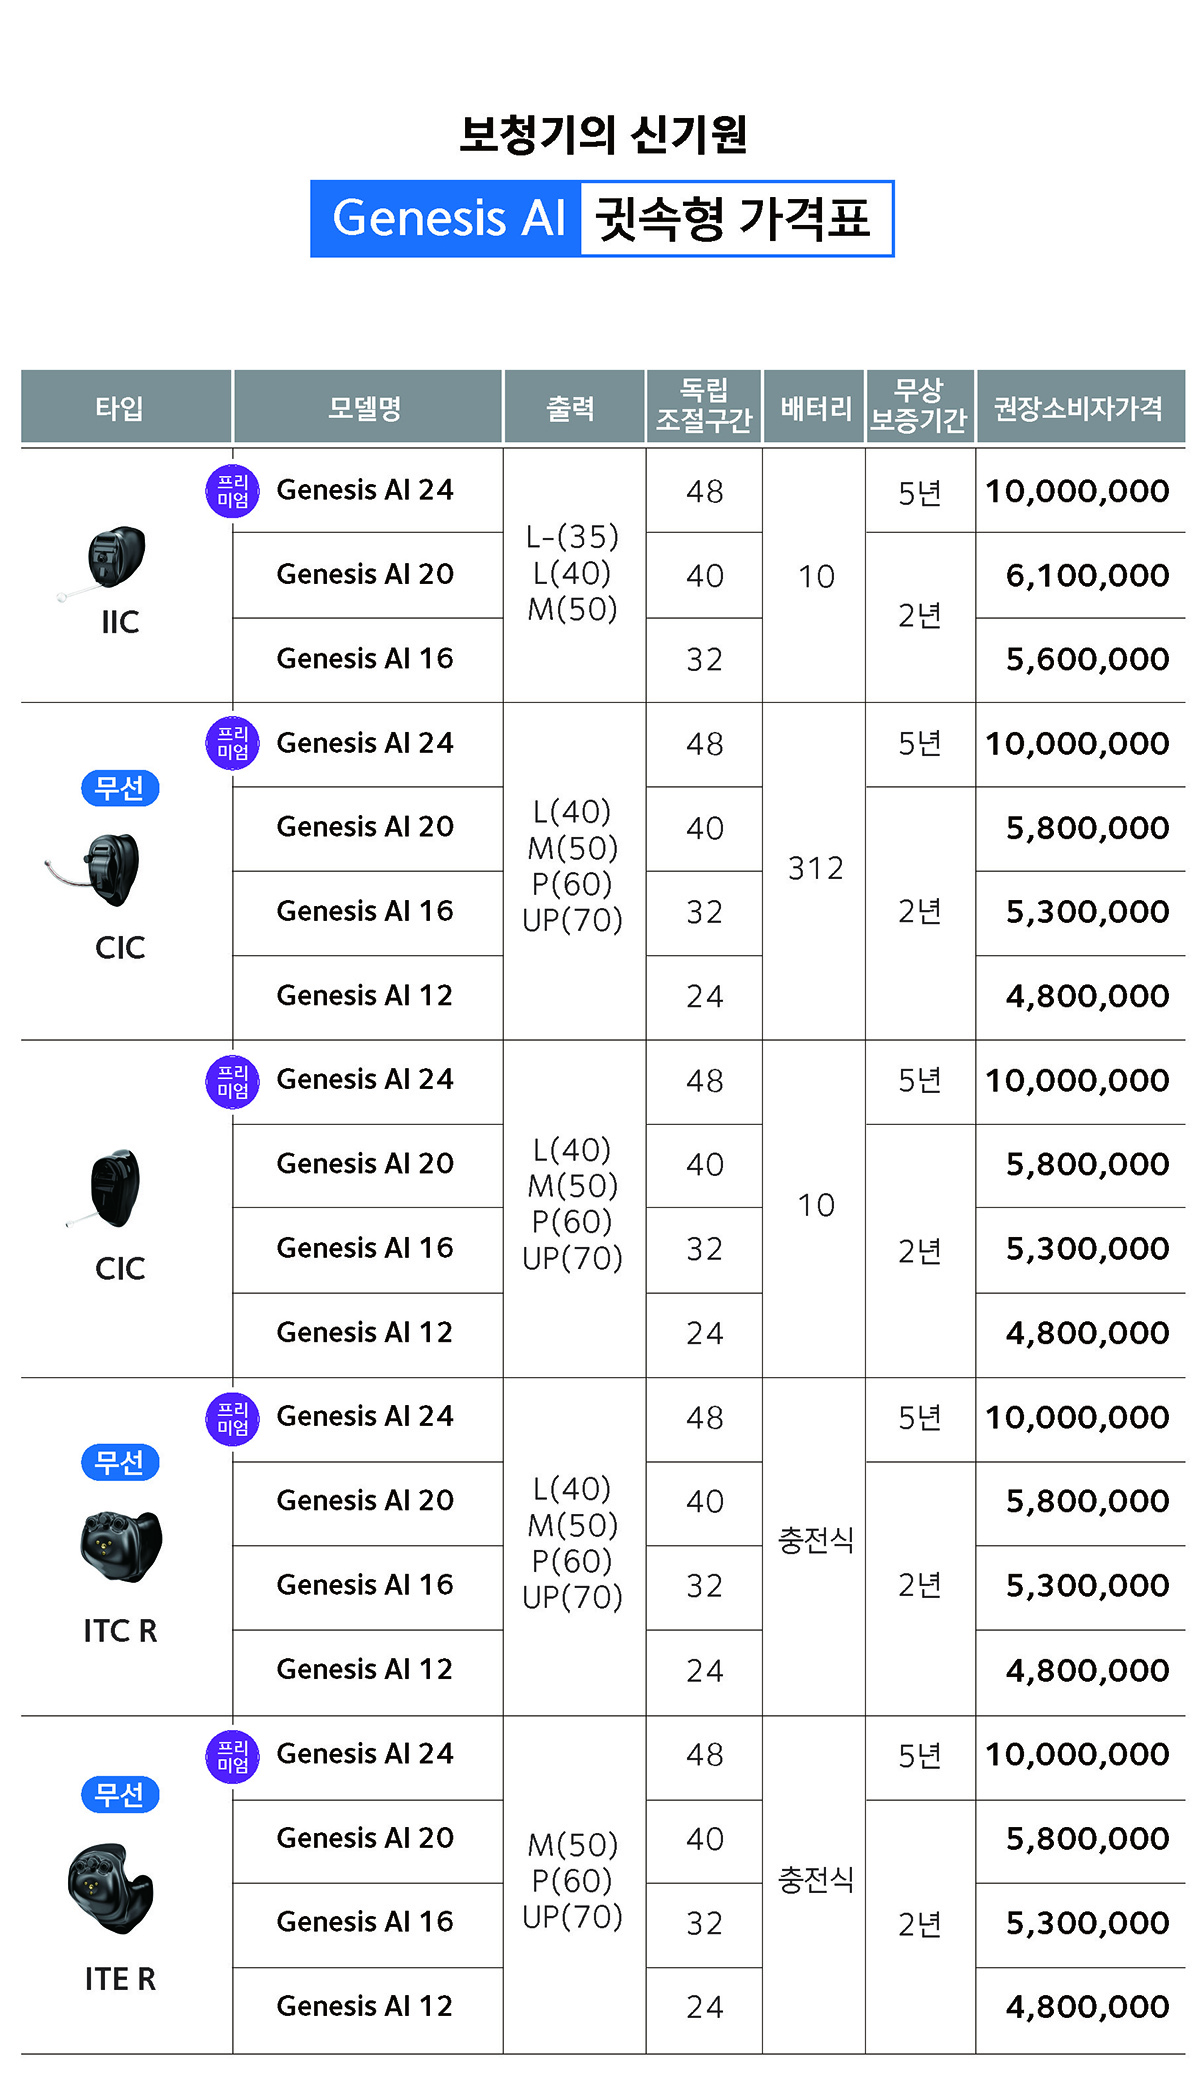Click the 프리미엄 badge in the IIC section

tap(232, 492)
